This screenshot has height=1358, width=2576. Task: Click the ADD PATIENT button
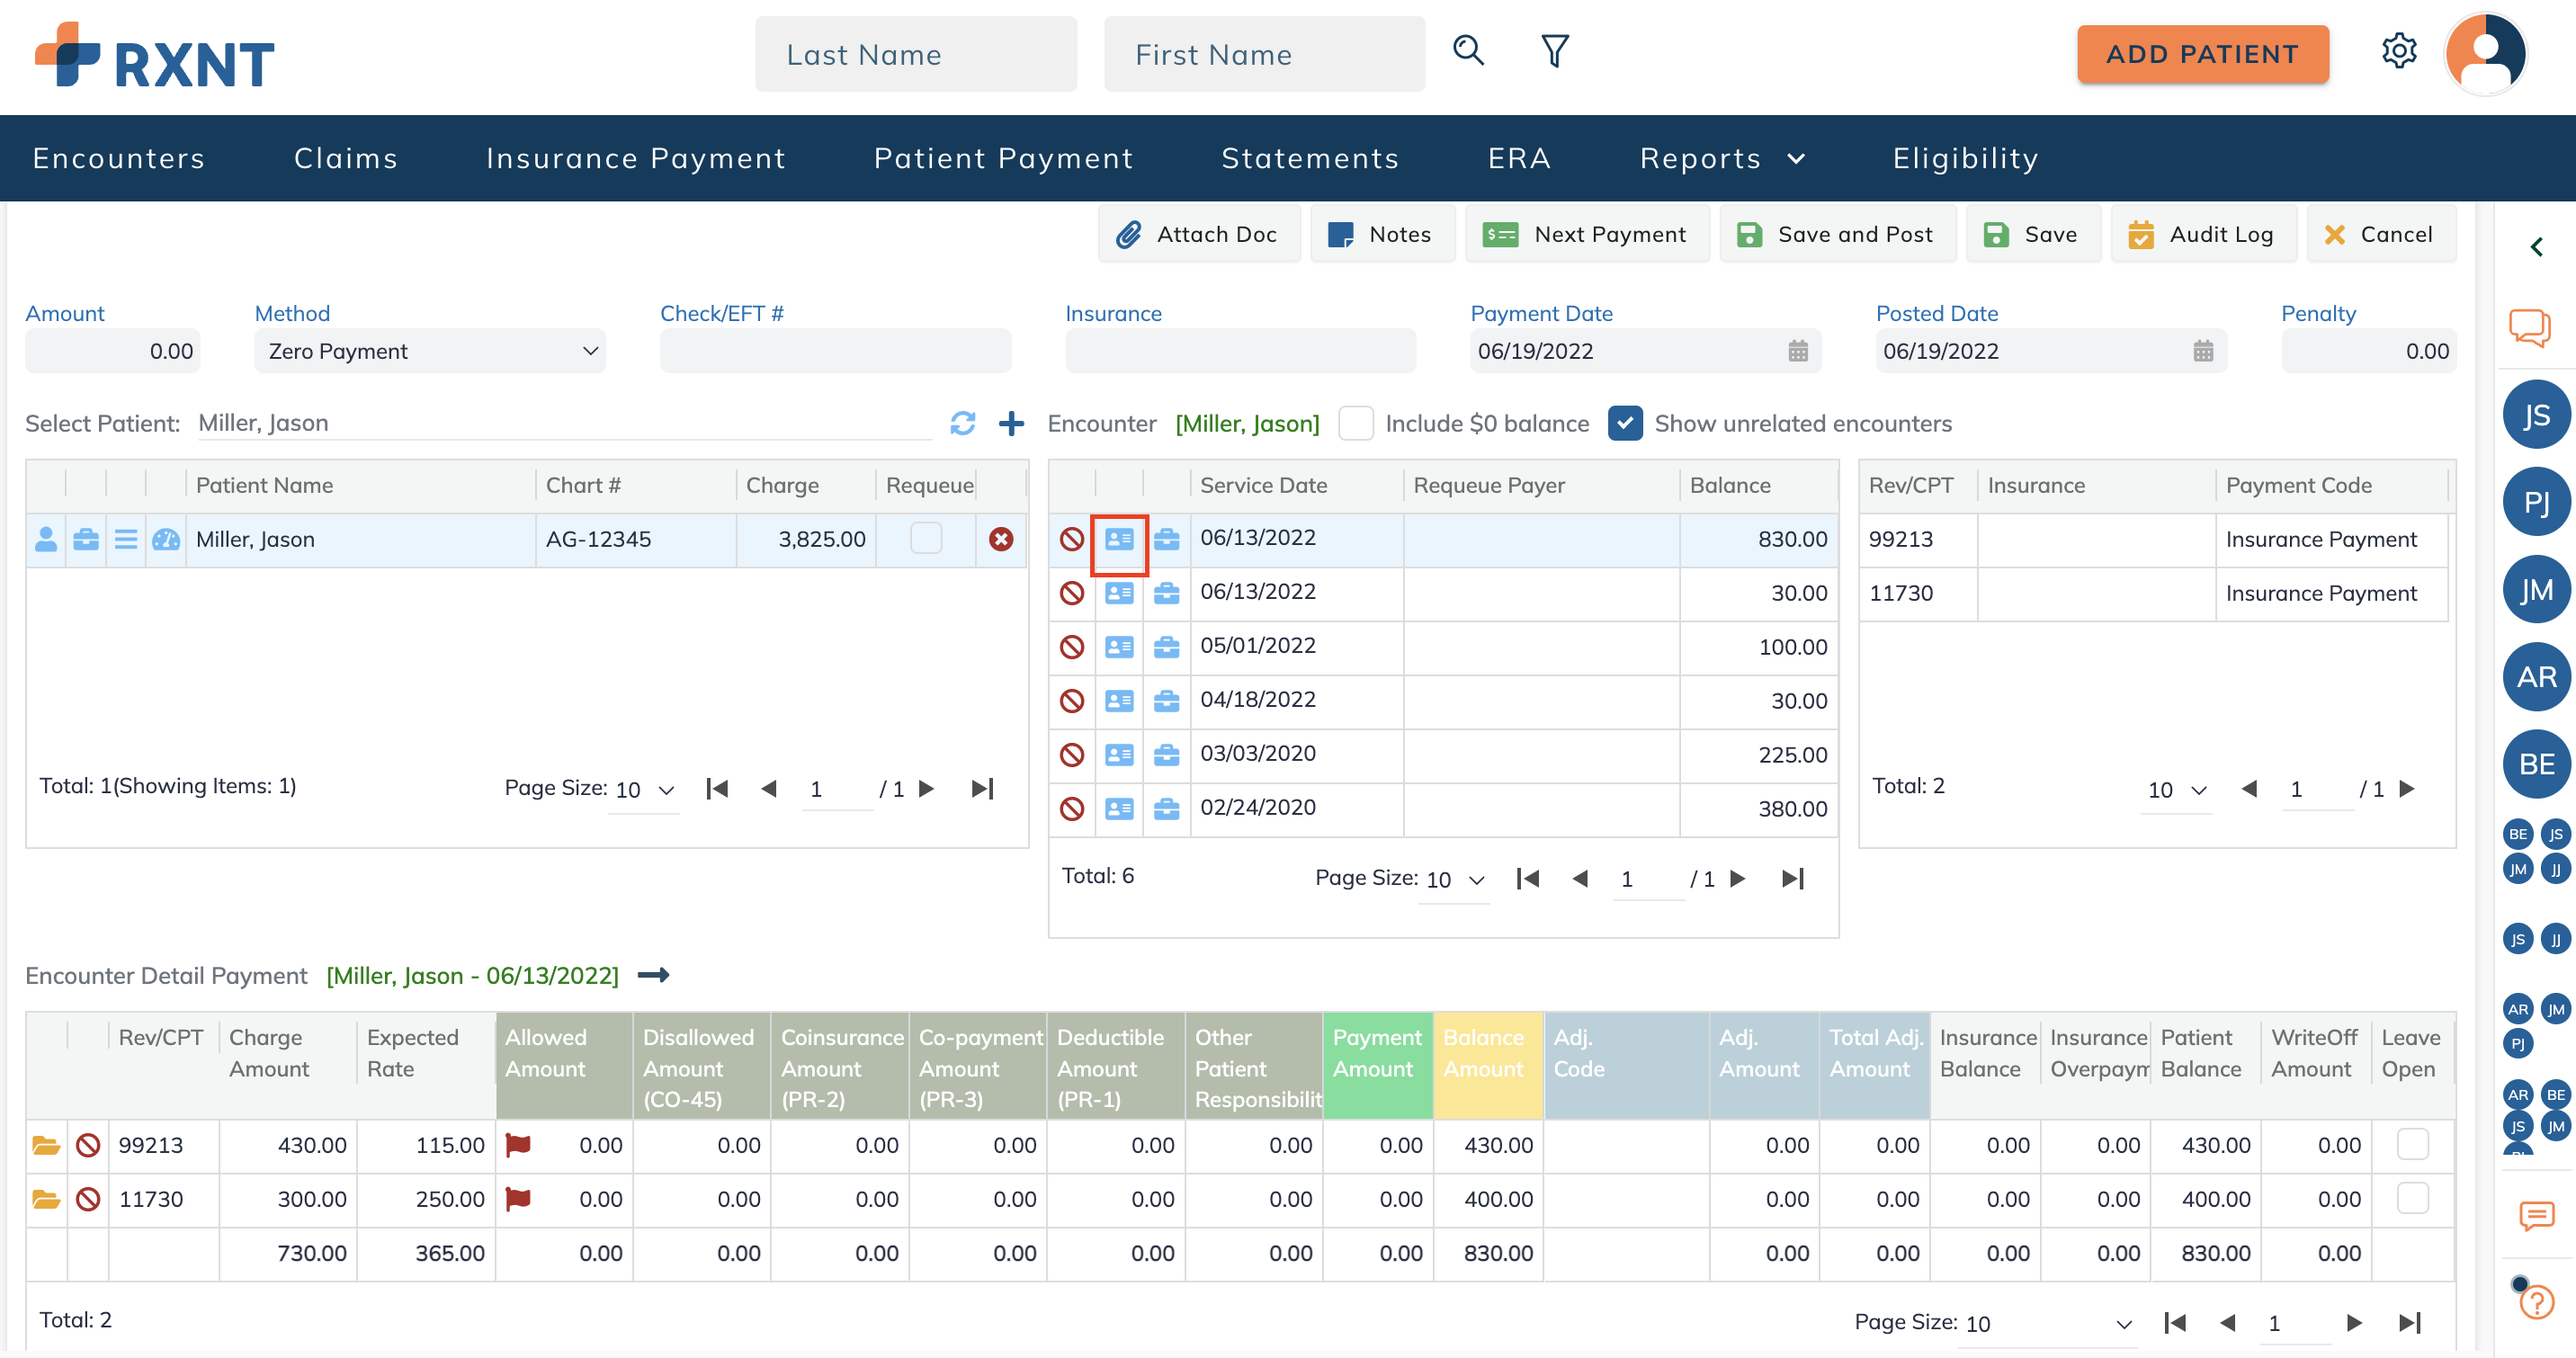coord(2202,54)
